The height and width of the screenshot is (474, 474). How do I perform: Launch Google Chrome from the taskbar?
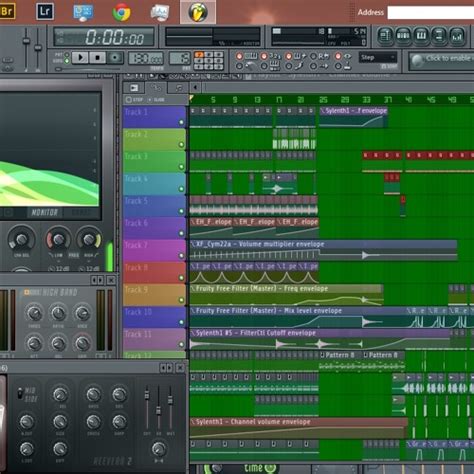[121, 12]
